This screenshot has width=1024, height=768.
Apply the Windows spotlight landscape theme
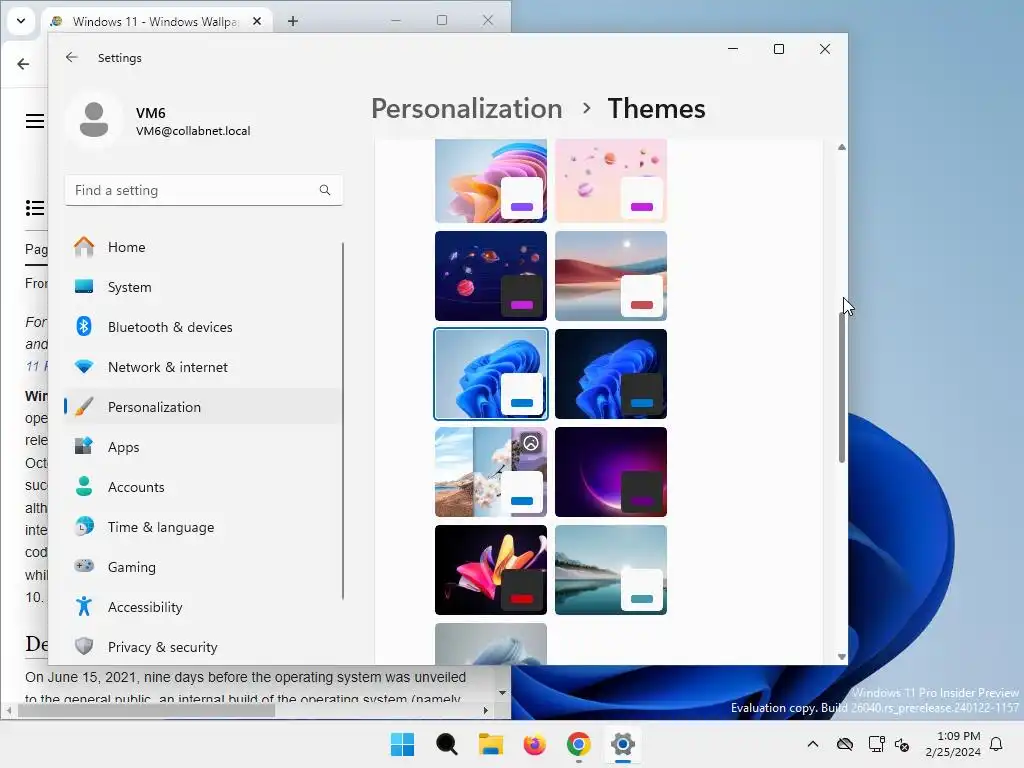[x=491, y=472]
